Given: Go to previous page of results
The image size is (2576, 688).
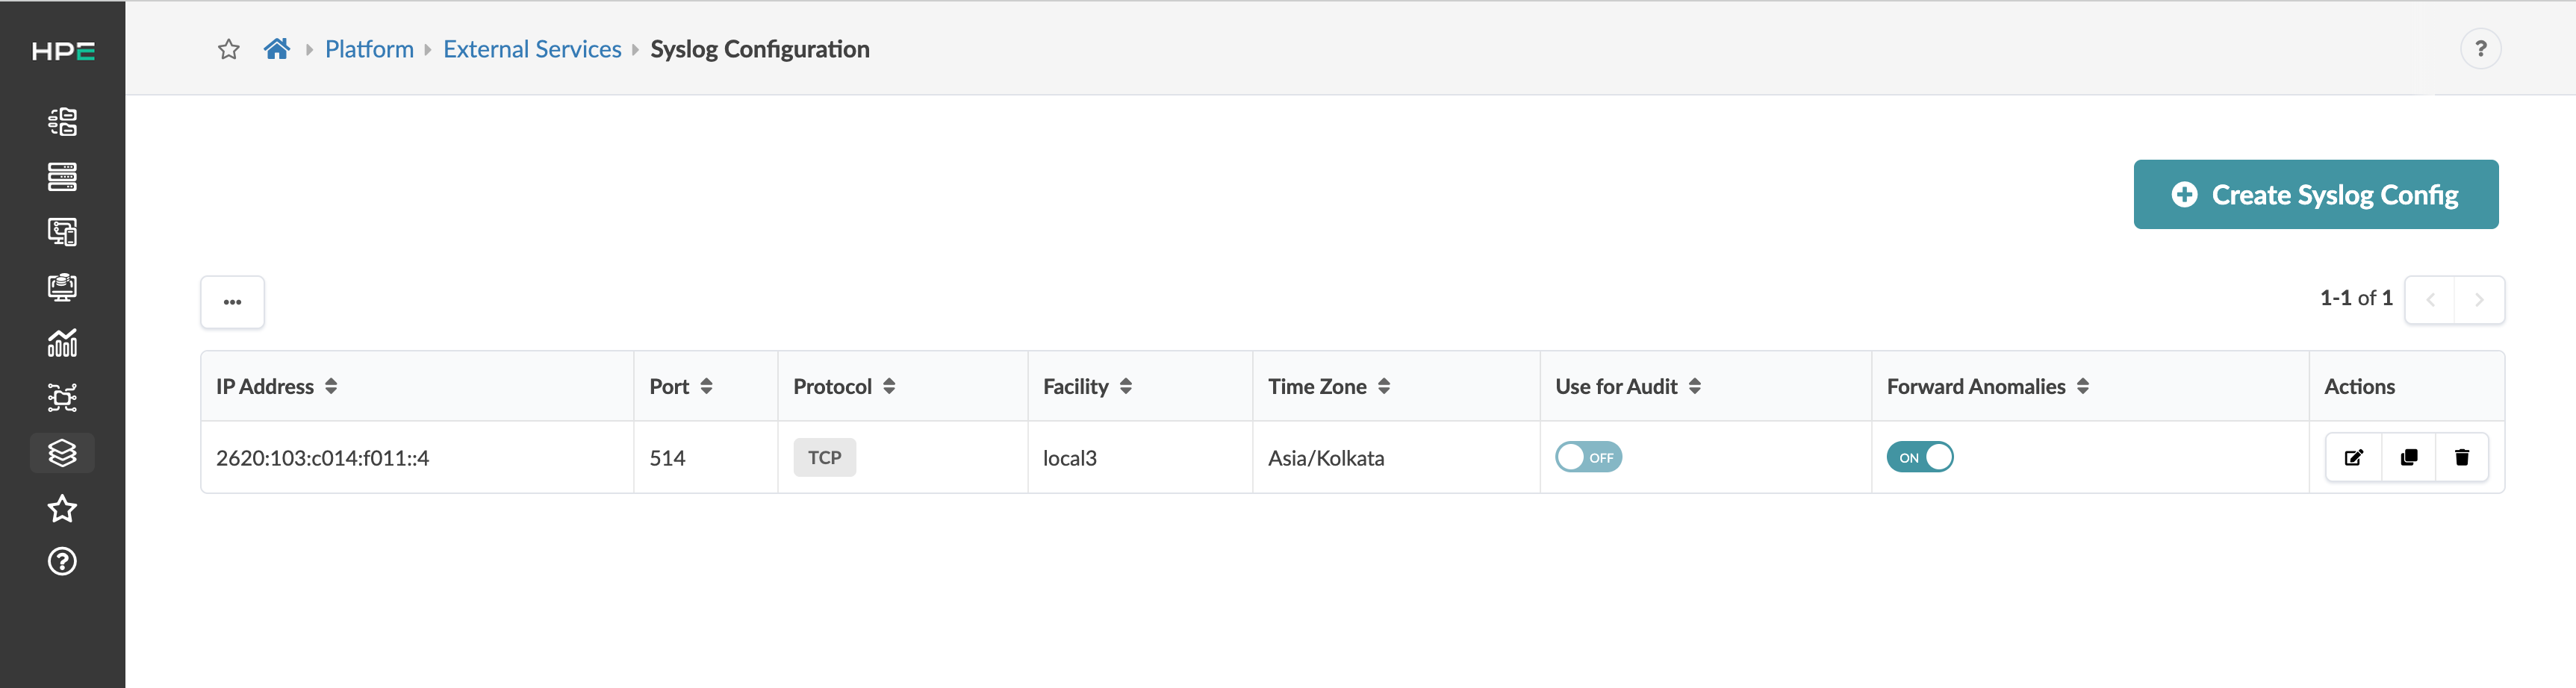Looking at the screenshot, I should (2430, 299).
